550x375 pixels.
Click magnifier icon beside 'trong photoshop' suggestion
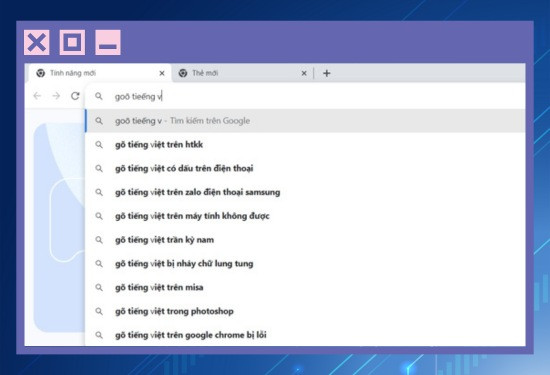click(99, 311)
